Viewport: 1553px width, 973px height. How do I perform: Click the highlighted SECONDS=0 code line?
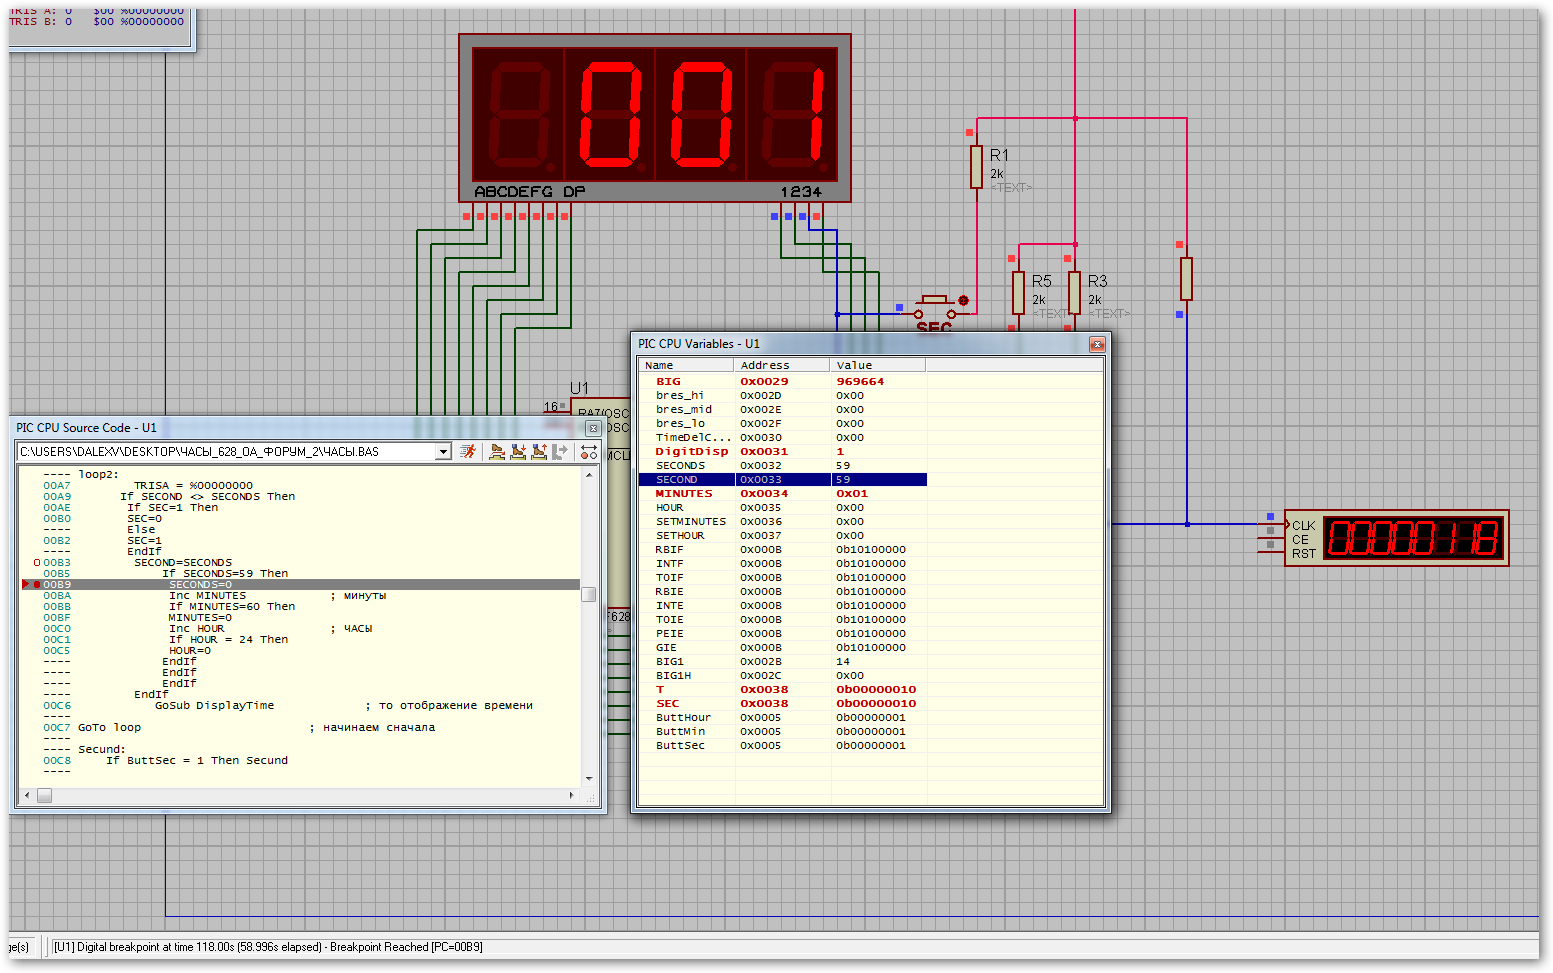click(x=300, y=585)
